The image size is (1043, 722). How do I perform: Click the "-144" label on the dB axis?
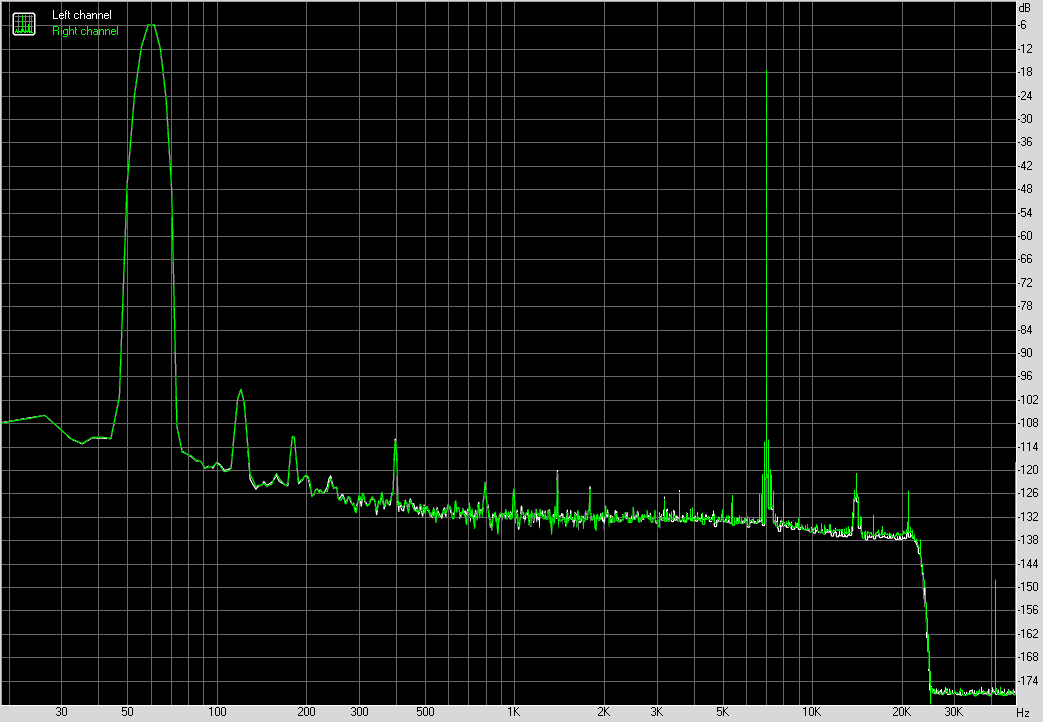pos(1028,563)
